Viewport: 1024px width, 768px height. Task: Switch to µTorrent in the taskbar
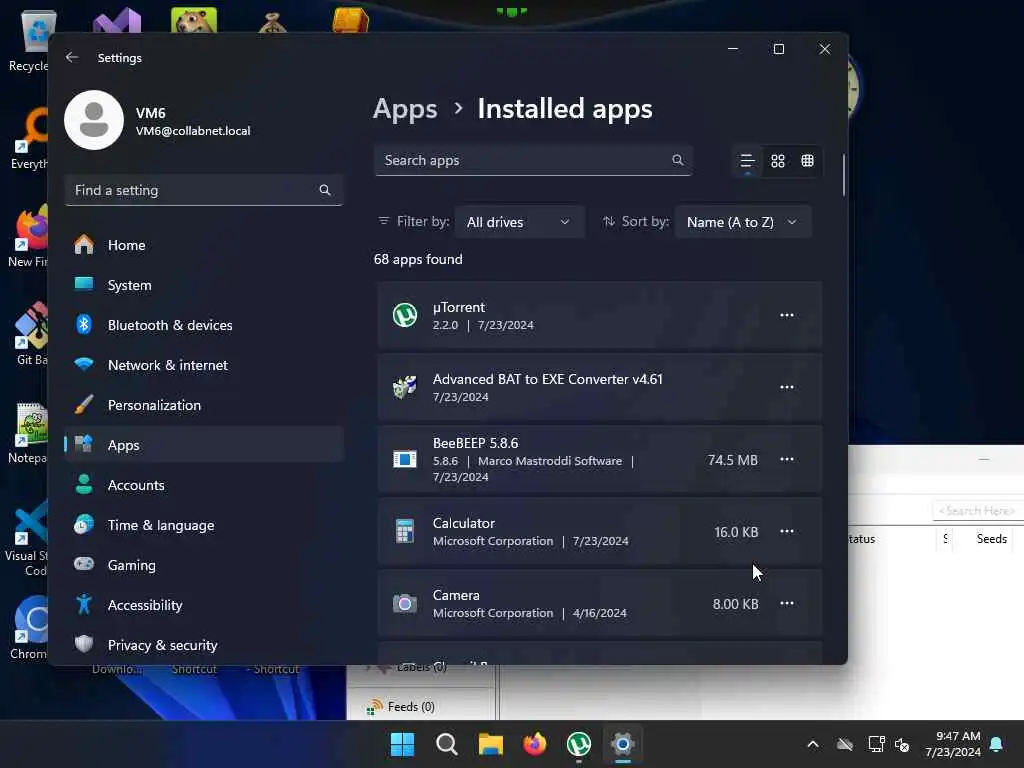(x=579, y=744)
